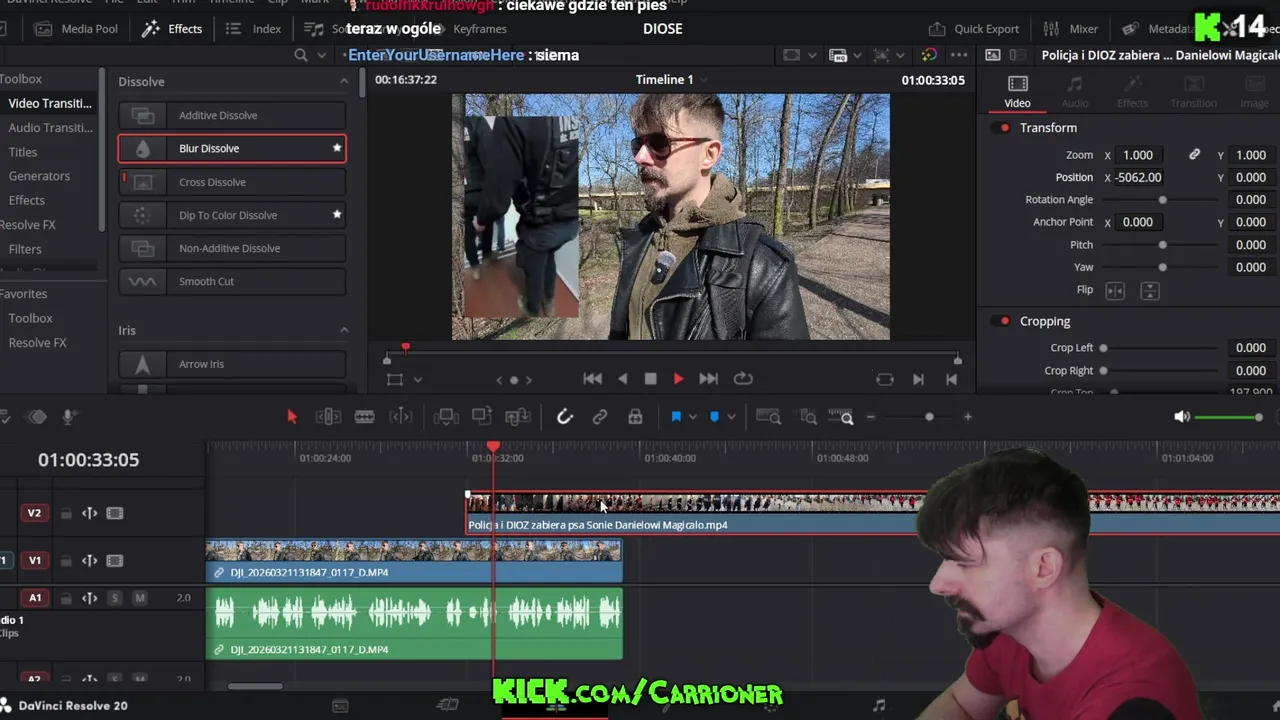Screen dimensions: 1280x720
Task: Go to first frame in viewer
Action: point(593,379)
